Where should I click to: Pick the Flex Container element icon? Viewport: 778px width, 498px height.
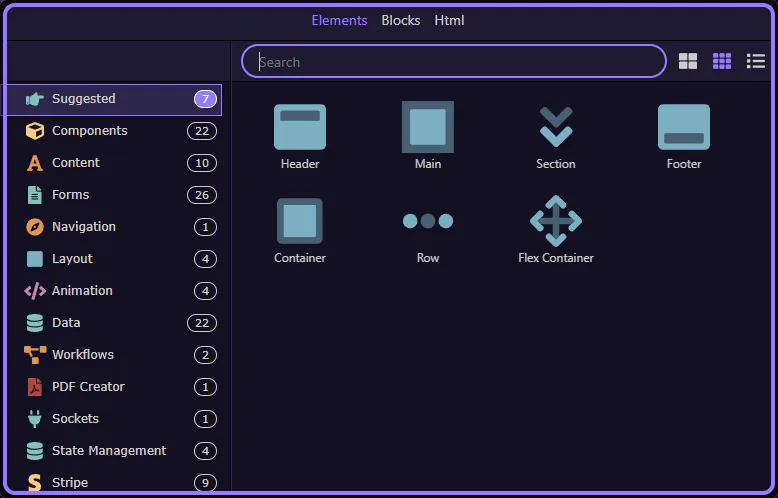(x=555, y=221)
